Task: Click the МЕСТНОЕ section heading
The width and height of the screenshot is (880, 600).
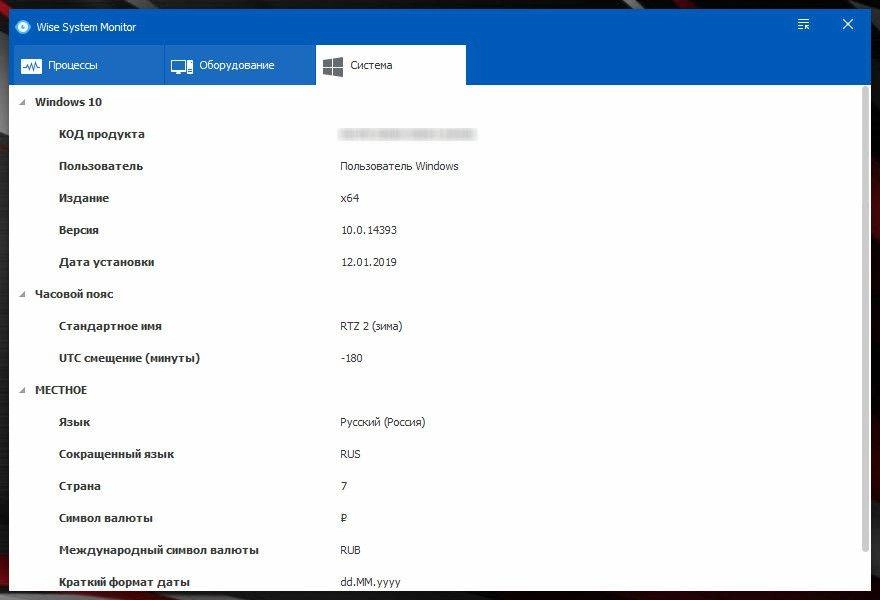Action: pos(61,390)
